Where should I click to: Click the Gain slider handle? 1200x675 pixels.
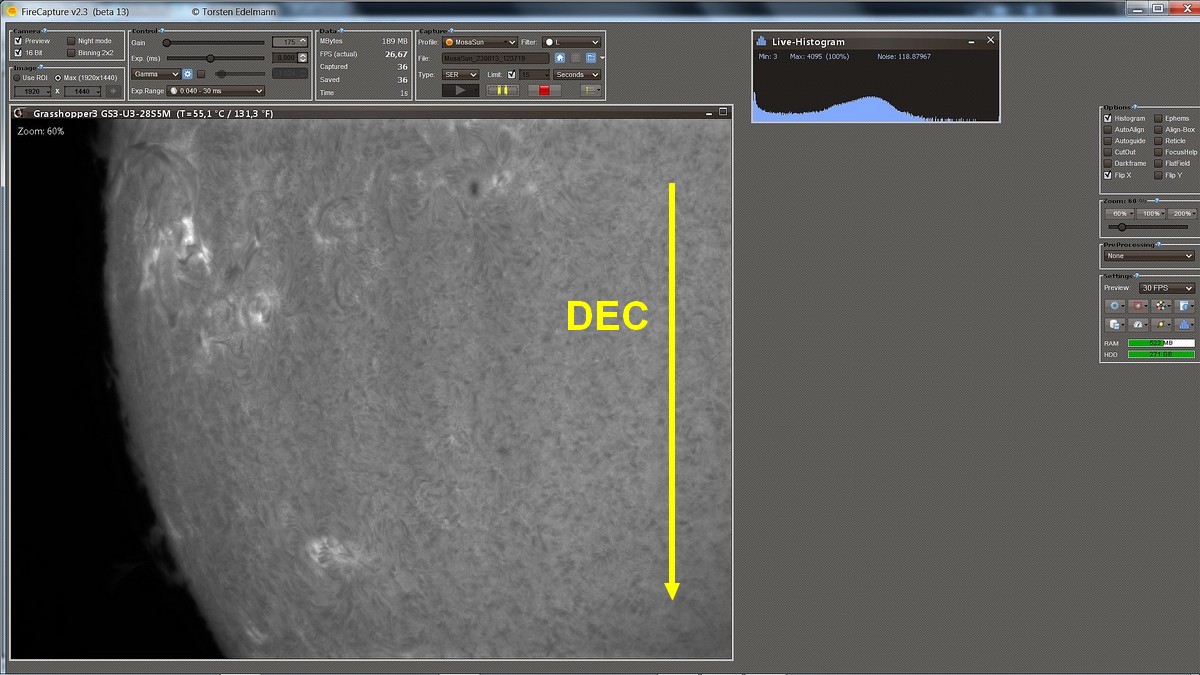coord(166,42)
